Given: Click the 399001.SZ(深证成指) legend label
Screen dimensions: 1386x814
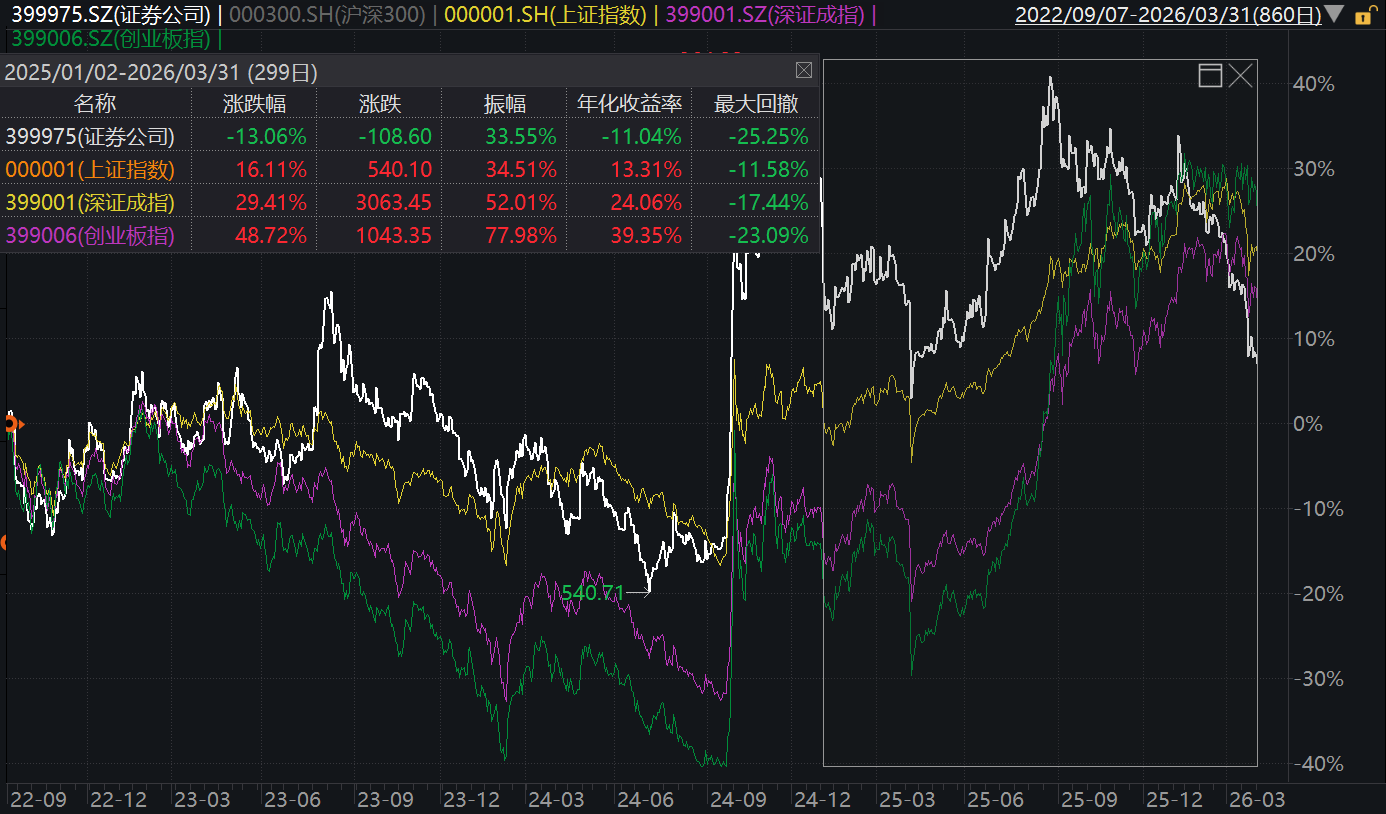Looking at the screenshot, I should [767, 15].
